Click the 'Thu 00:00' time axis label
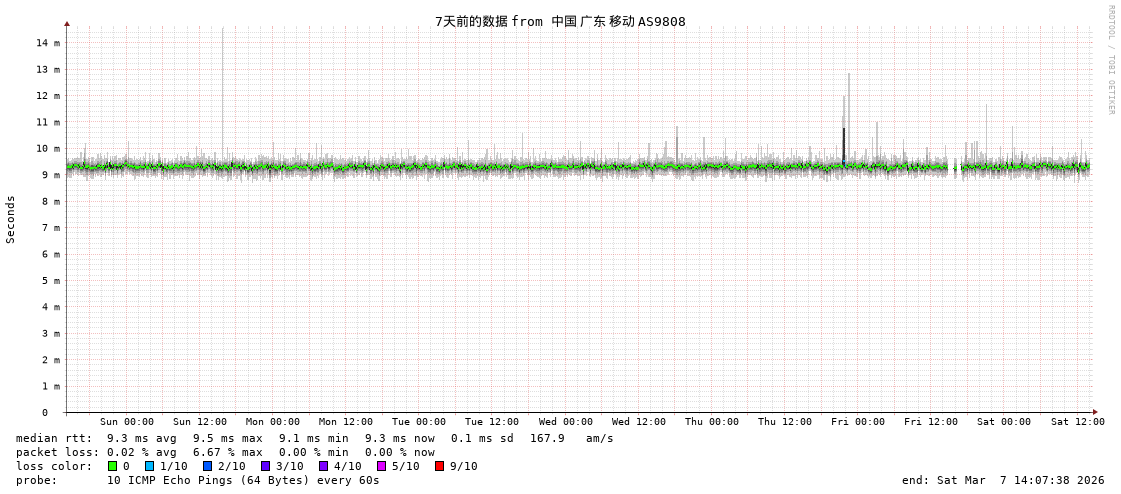Viewport: 1121px width, 494px height. click(x=712, y=422)
